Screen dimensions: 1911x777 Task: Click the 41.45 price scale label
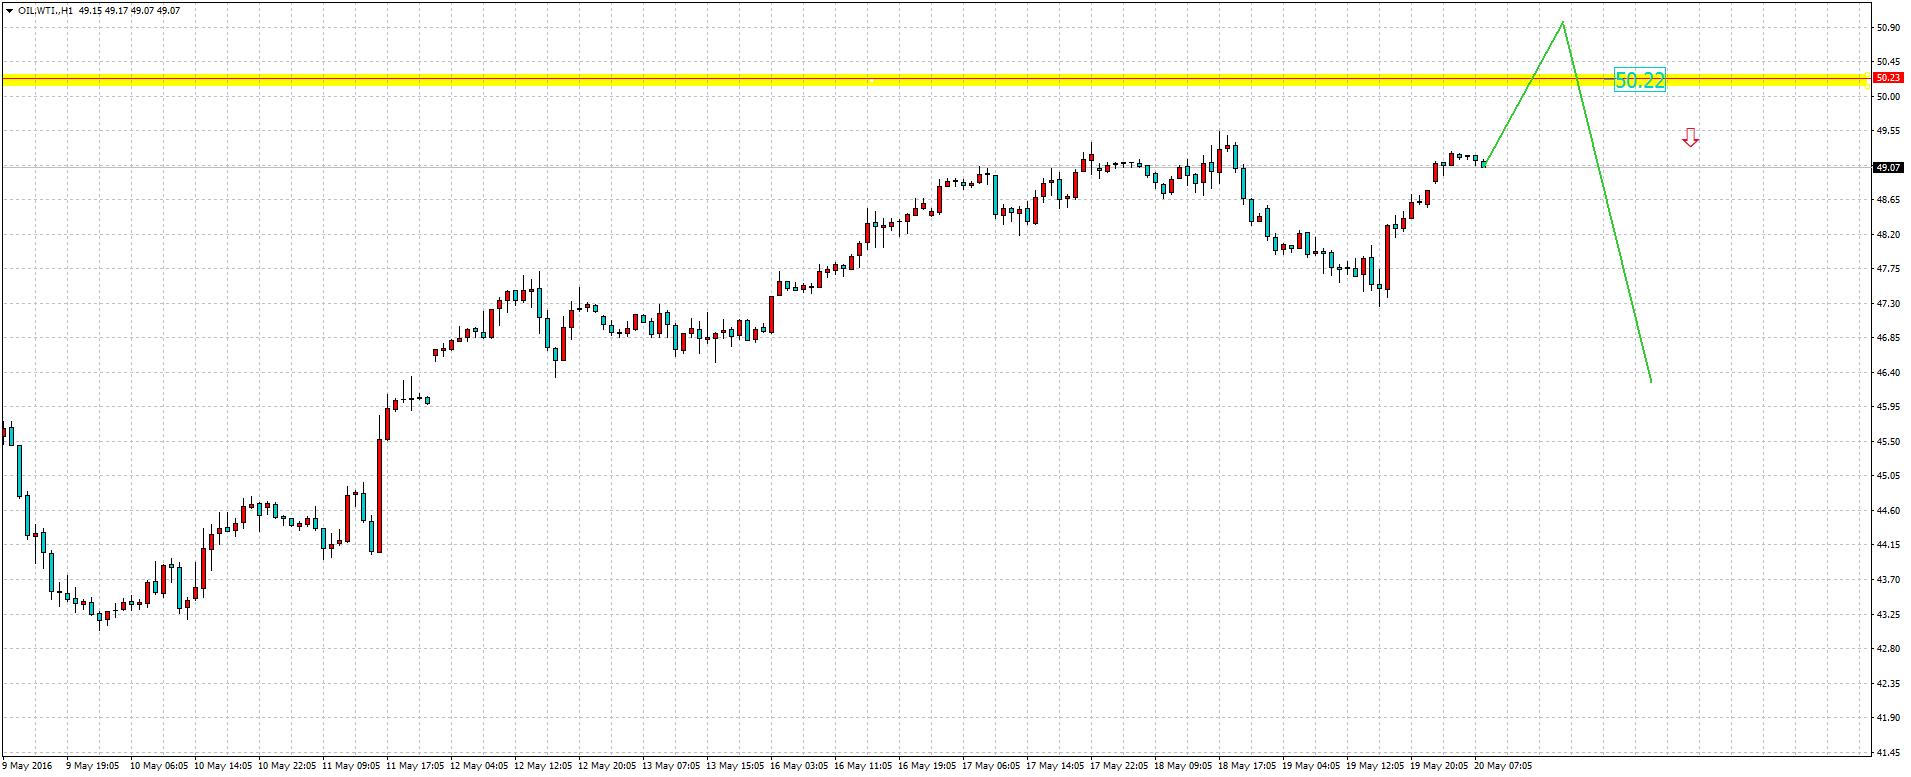pos(1888,752)
